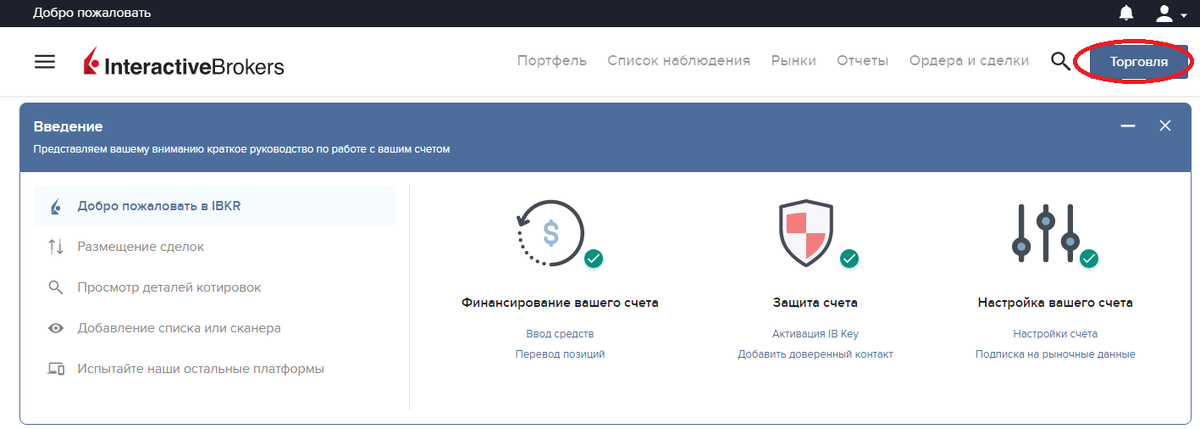Minimize the Введение panel

(x=1128, y=126)
